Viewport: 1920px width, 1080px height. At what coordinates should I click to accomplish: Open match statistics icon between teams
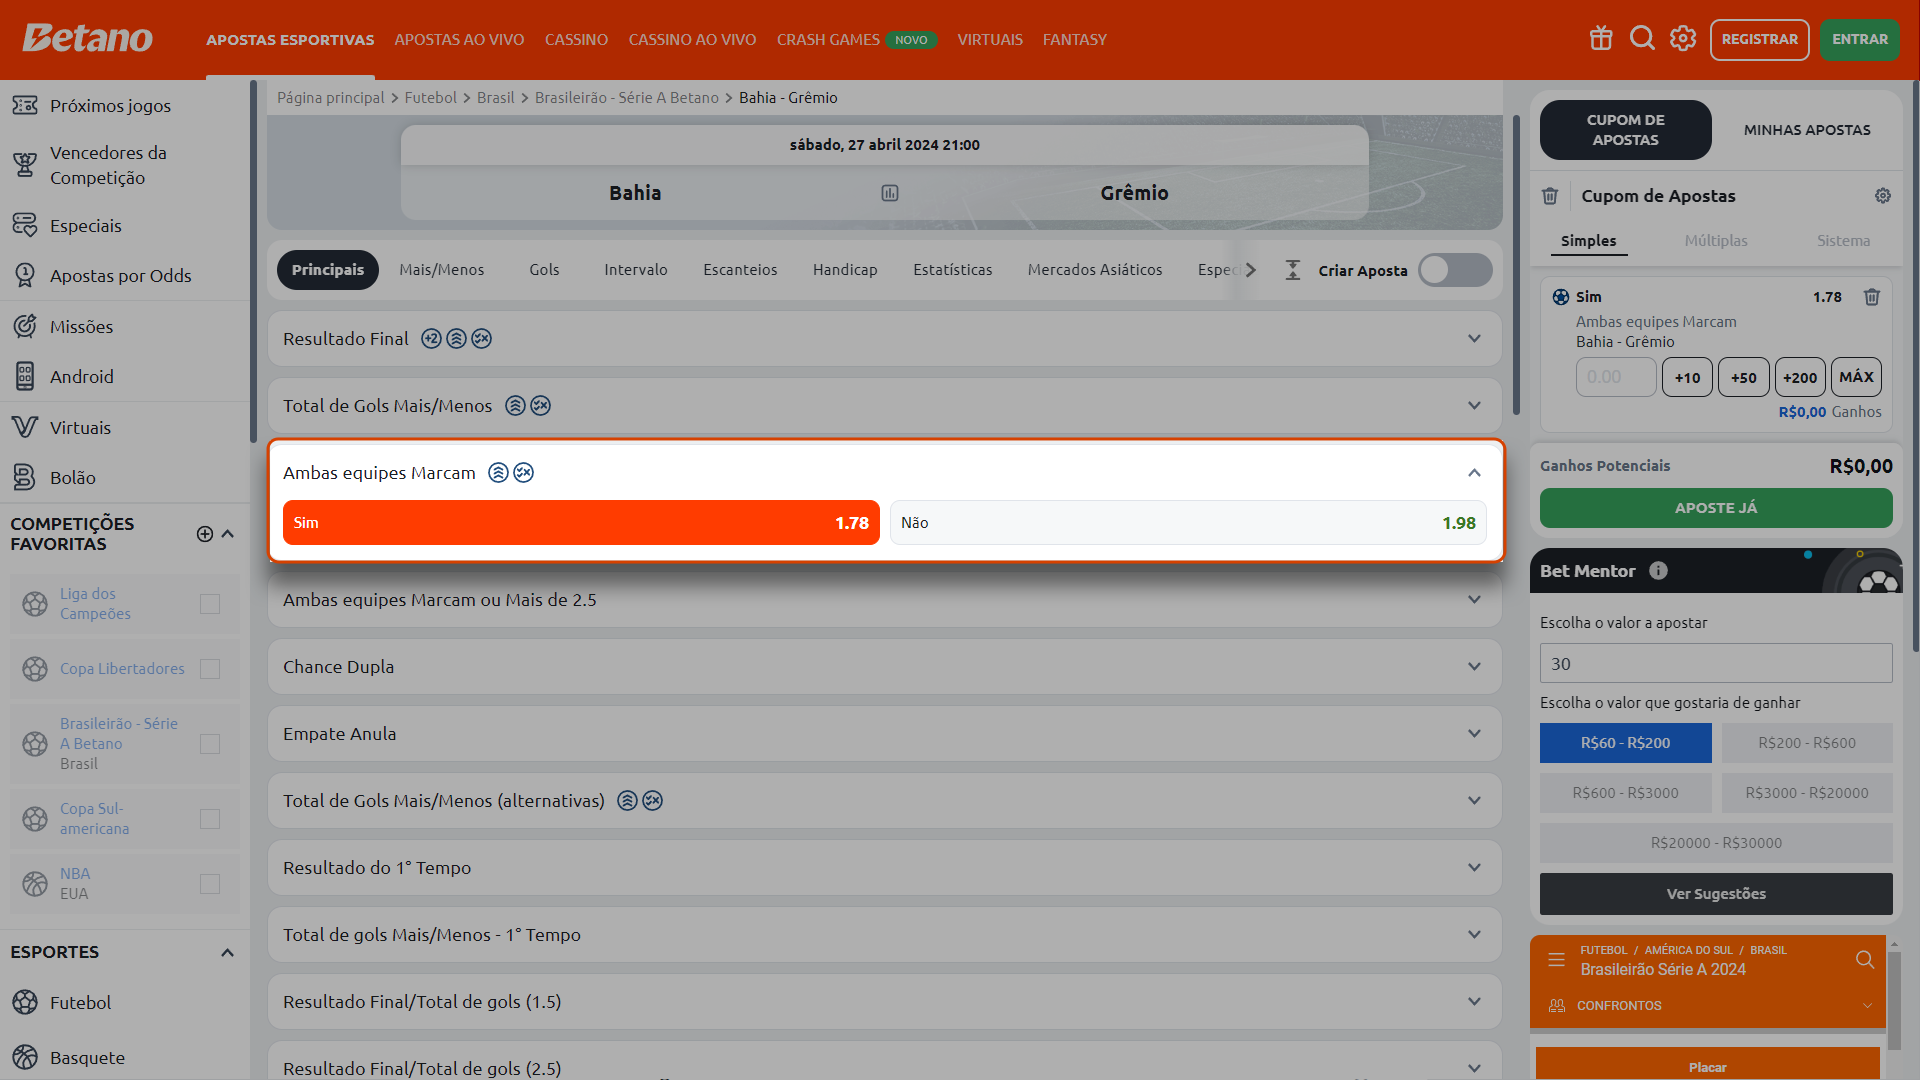(890, 193)
